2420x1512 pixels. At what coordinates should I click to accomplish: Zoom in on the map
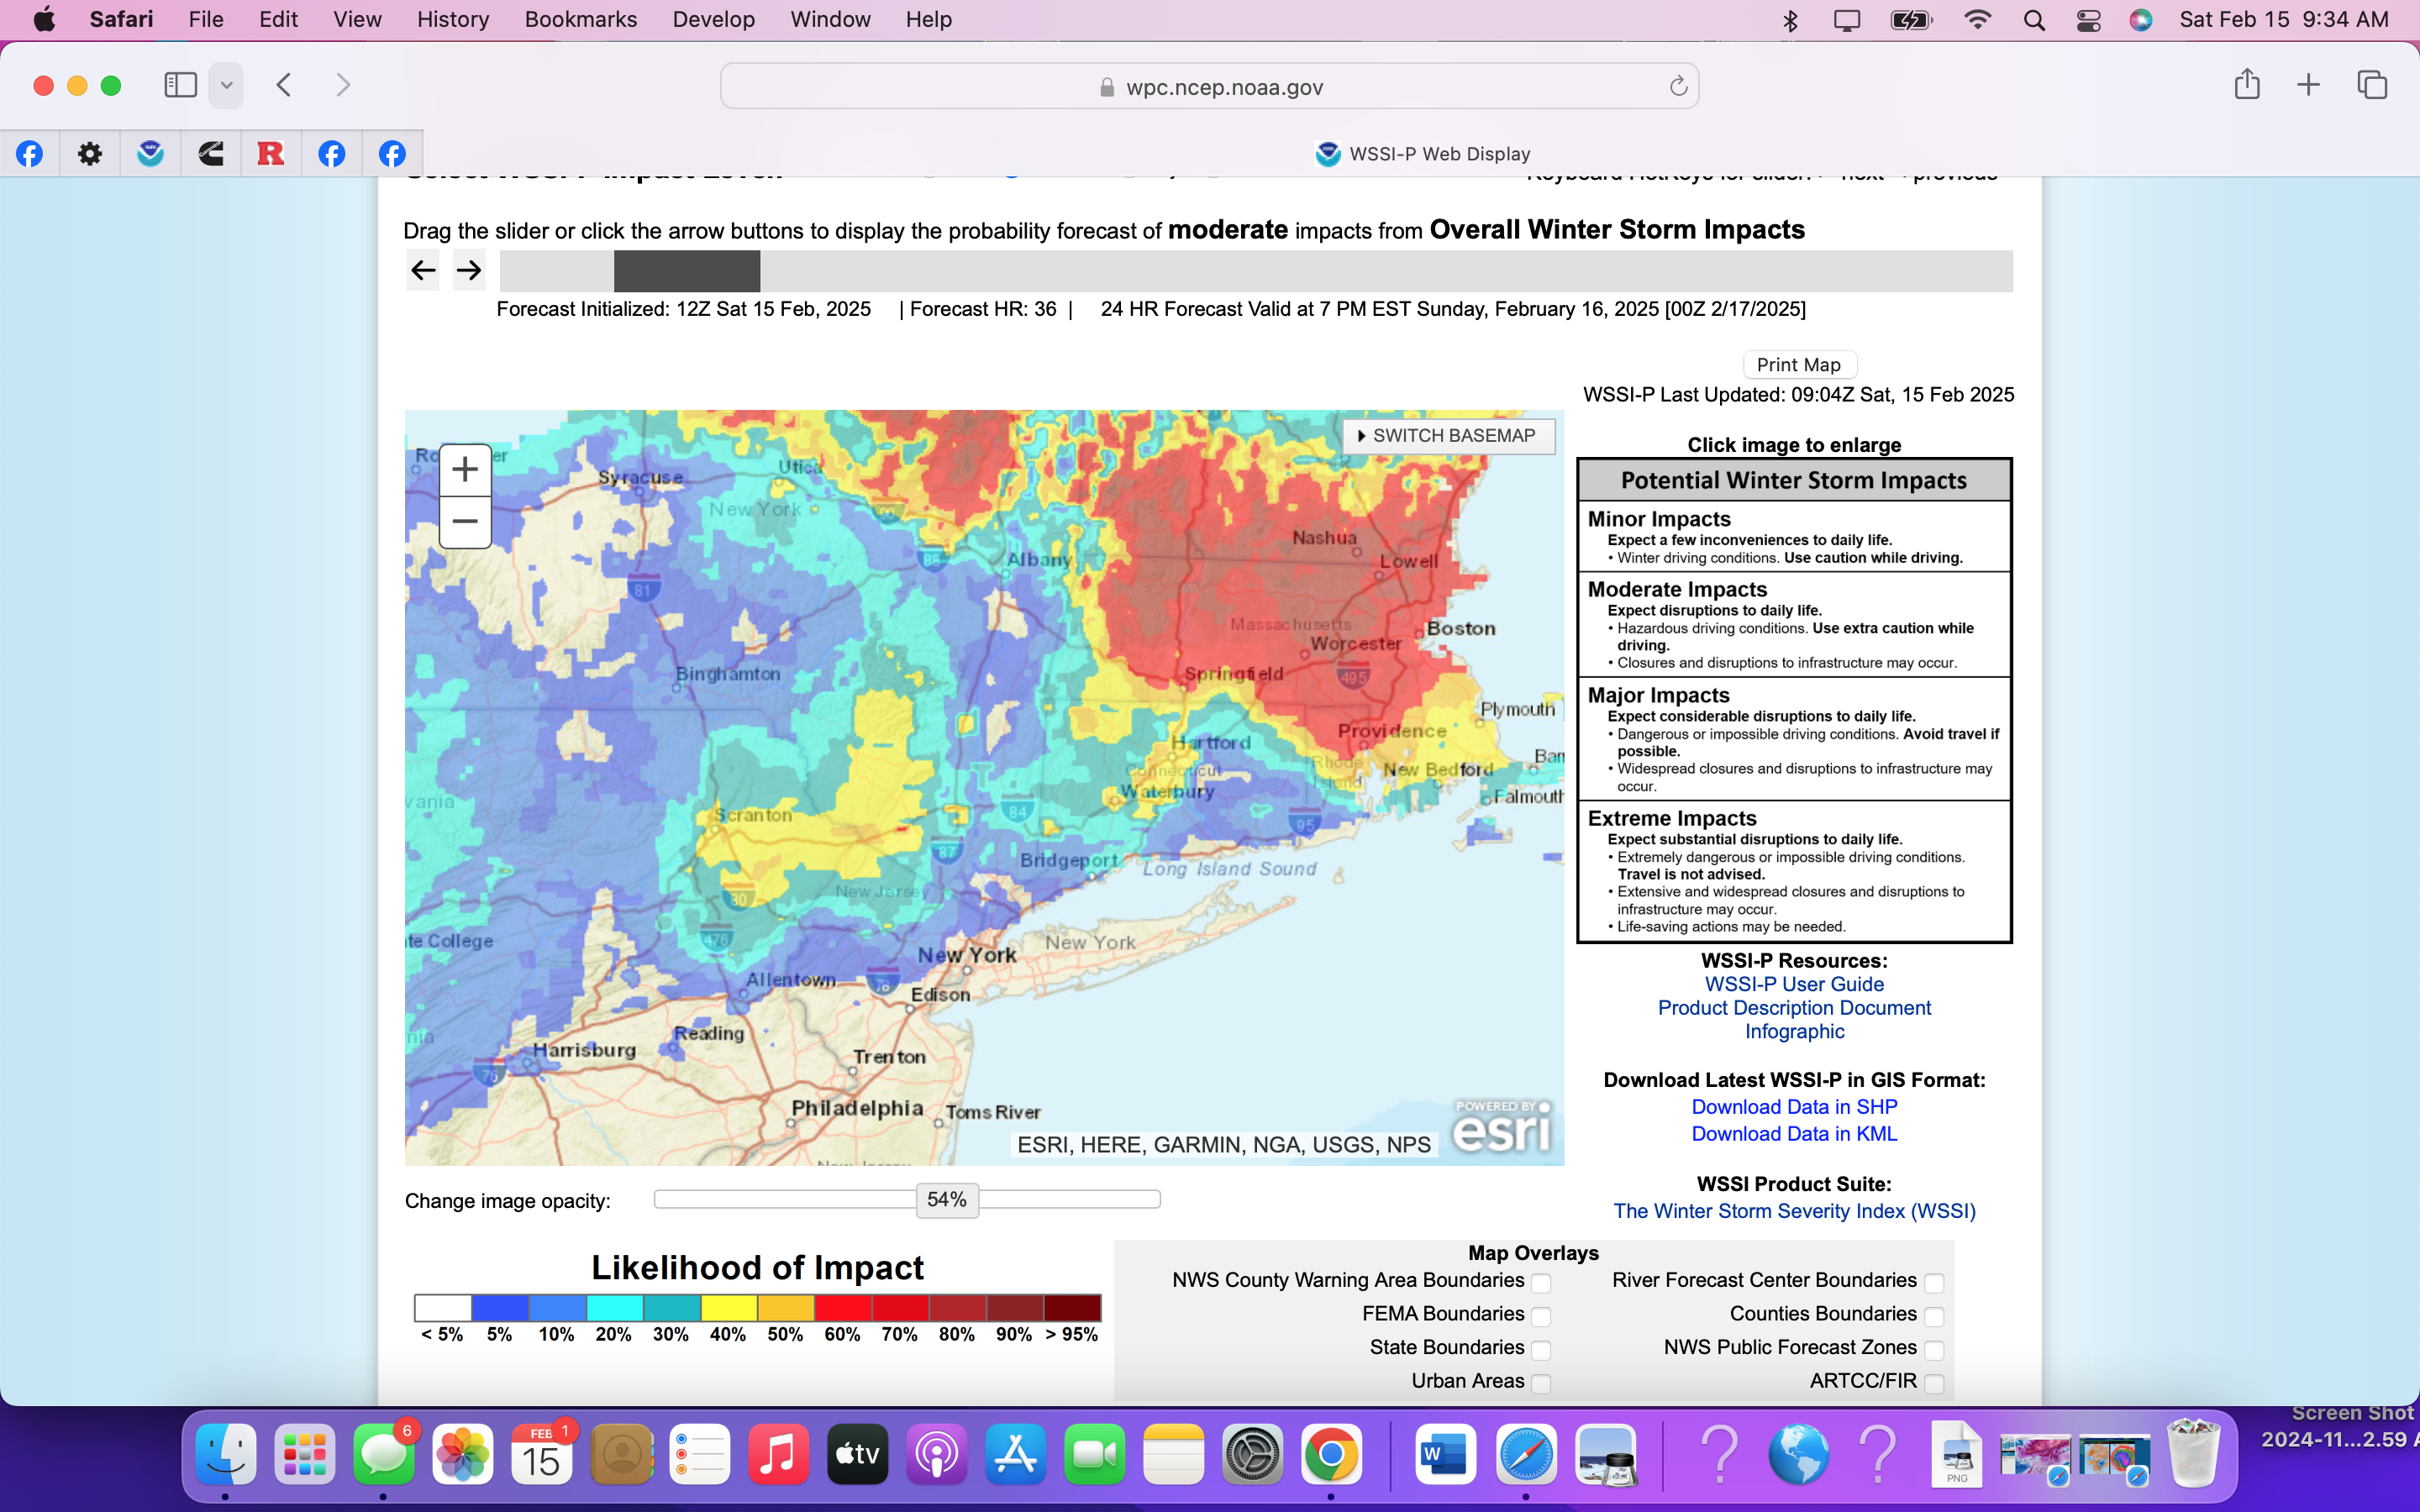[465, 469]
